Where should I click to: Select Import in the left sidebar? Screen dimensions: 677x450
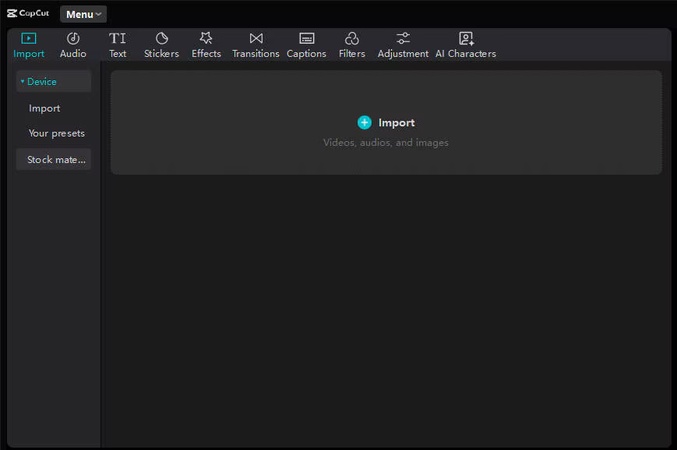pos(44,108)
